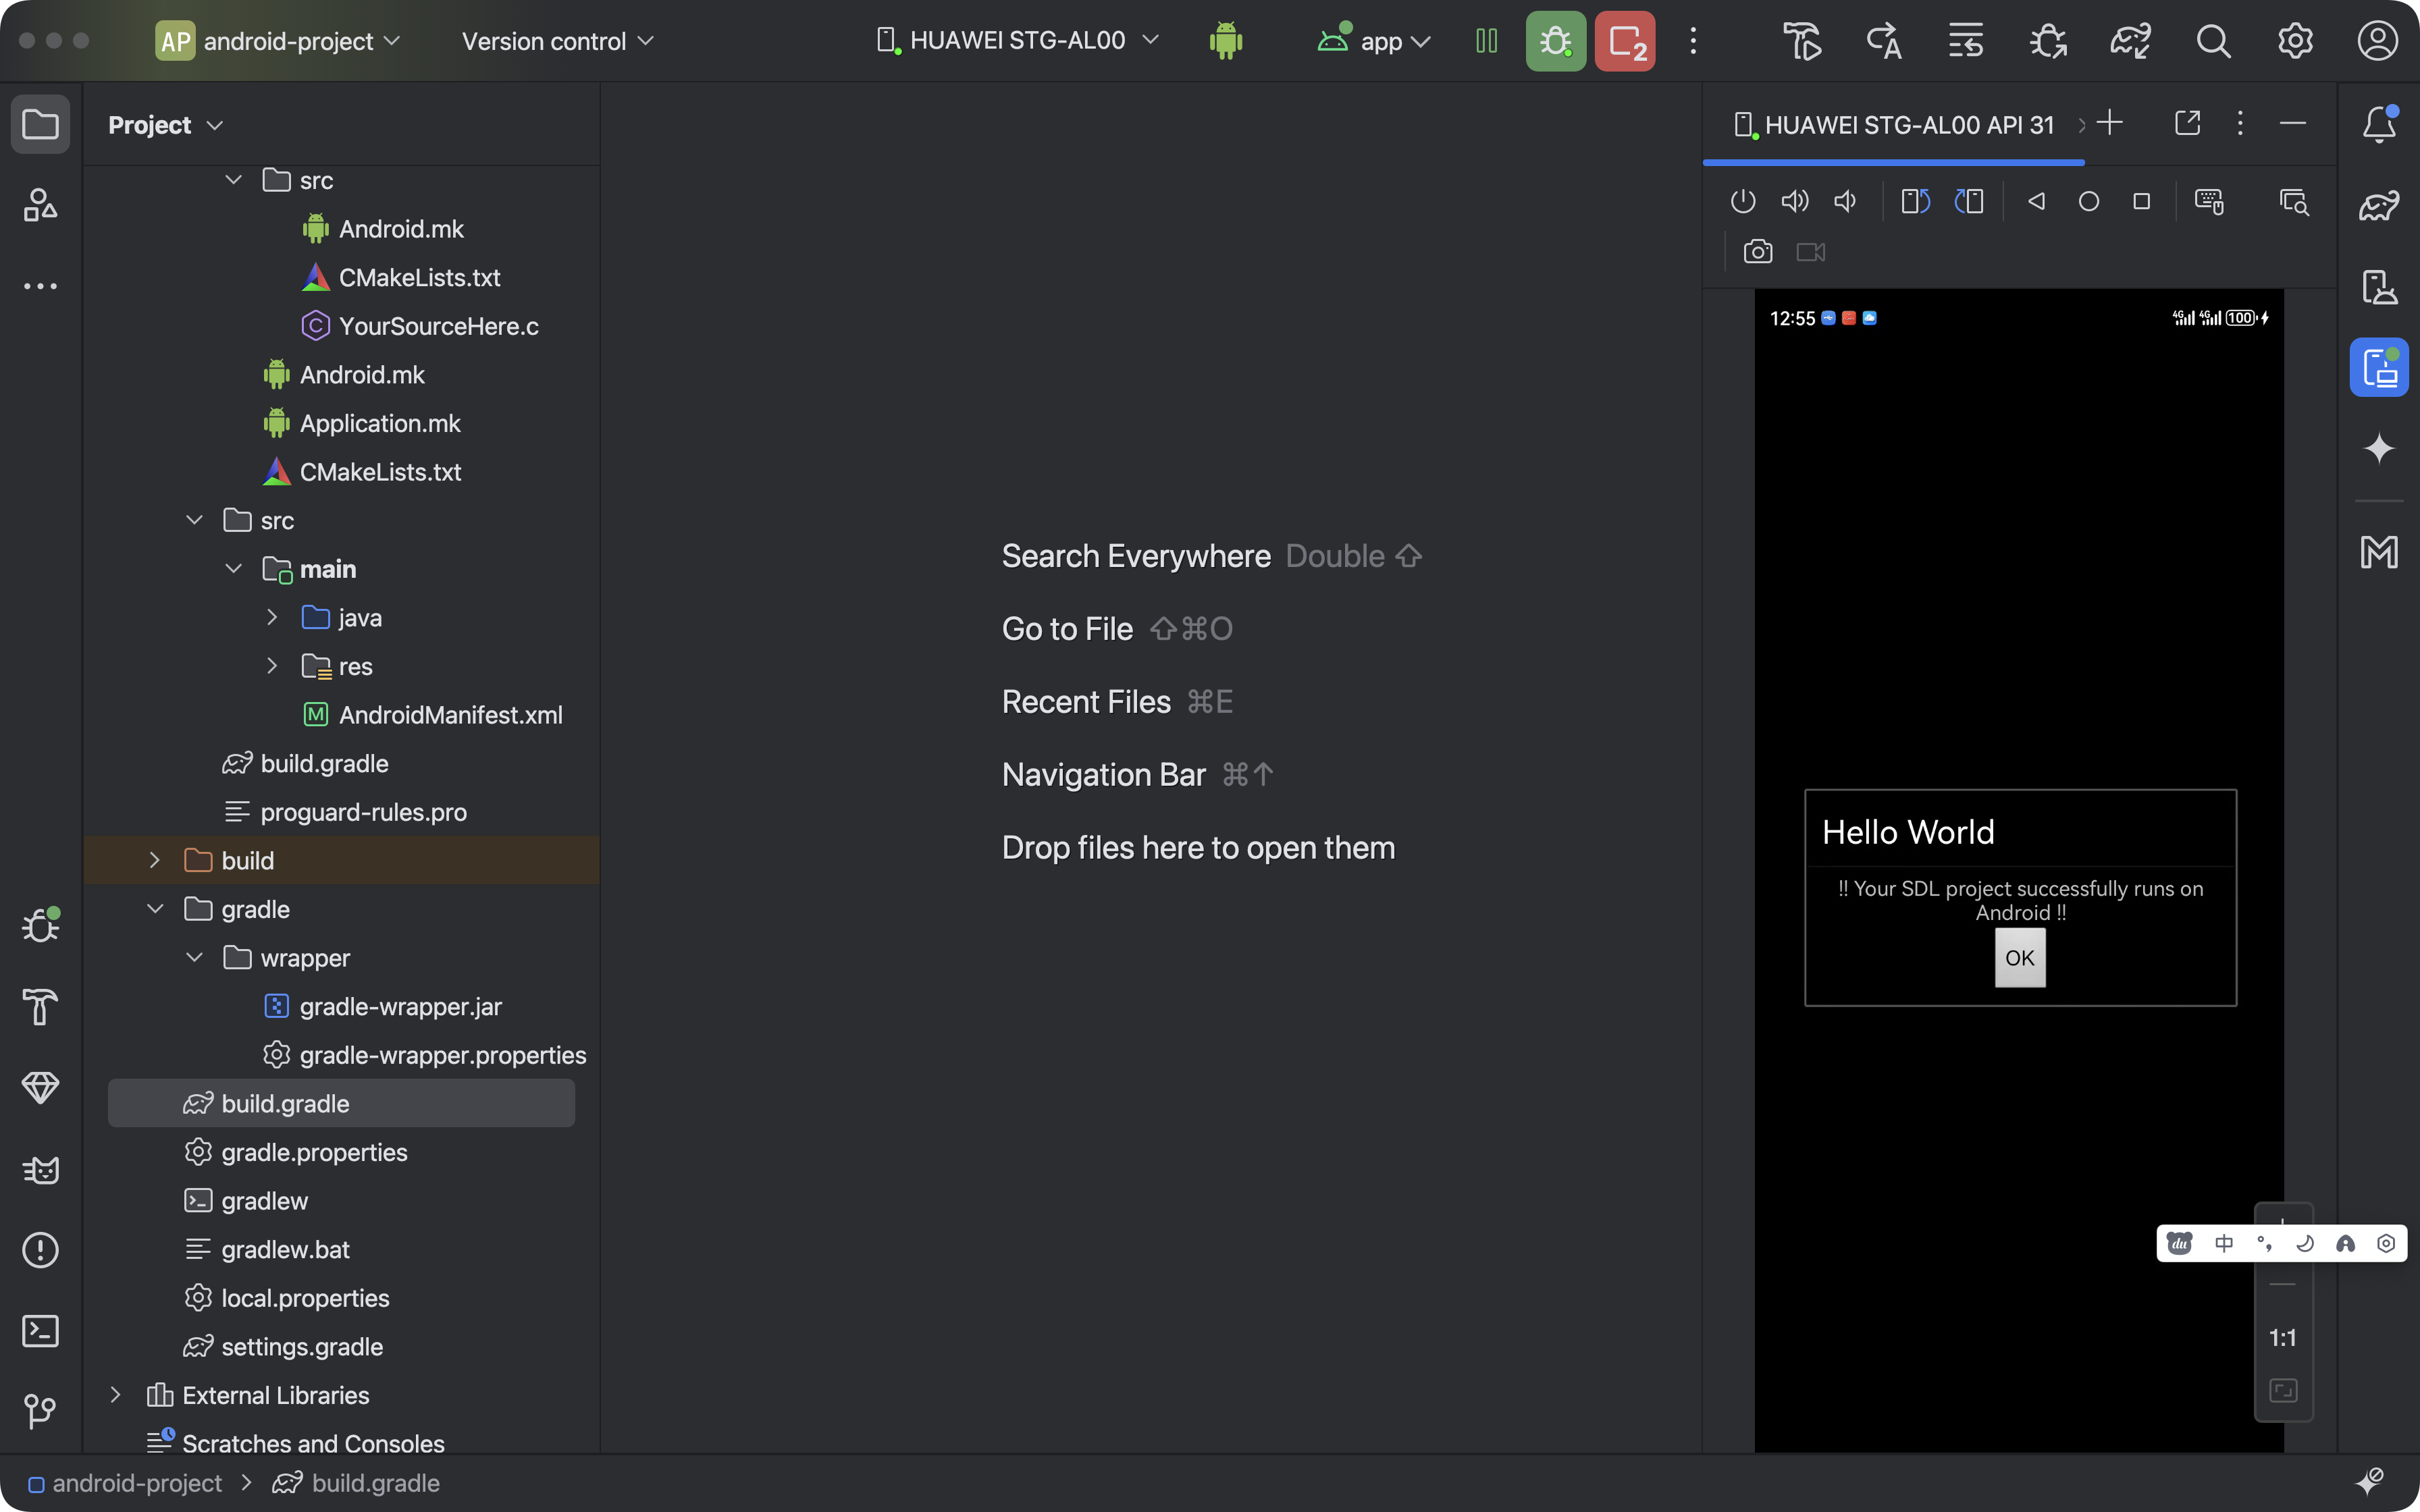The image size is (2420, 1512).
Task: Open Search Everywhere magnifier icon
Action: (x=2213, y=41)
